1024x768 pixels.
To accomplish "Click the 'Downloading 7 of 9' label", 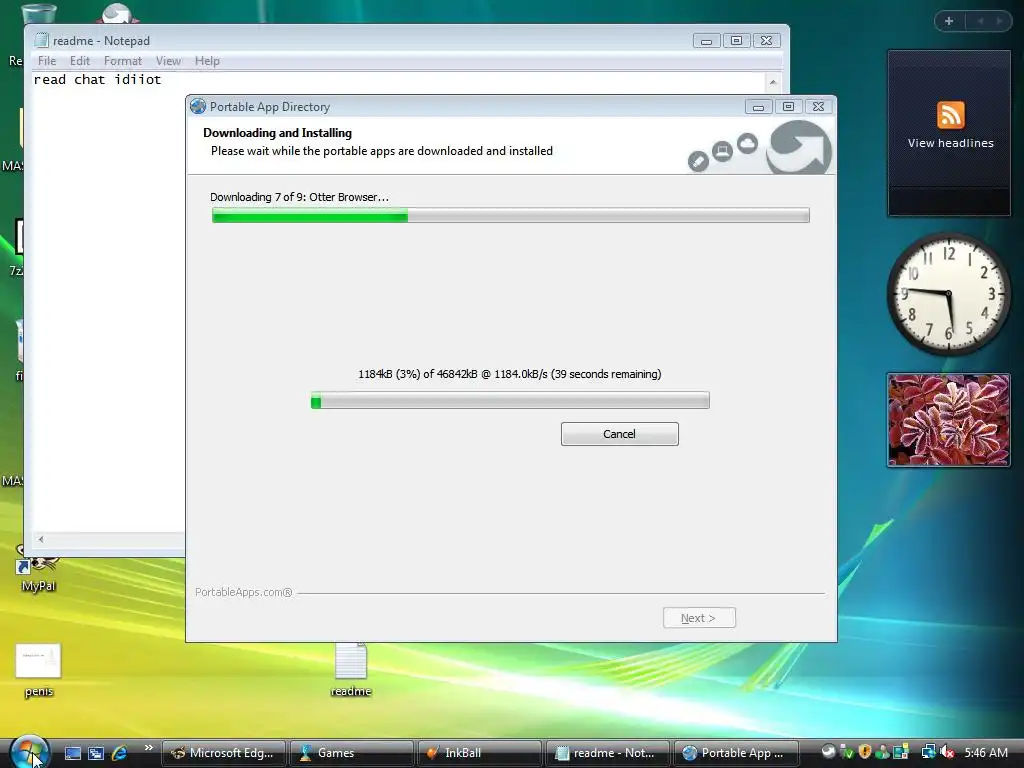I will 299,197.
